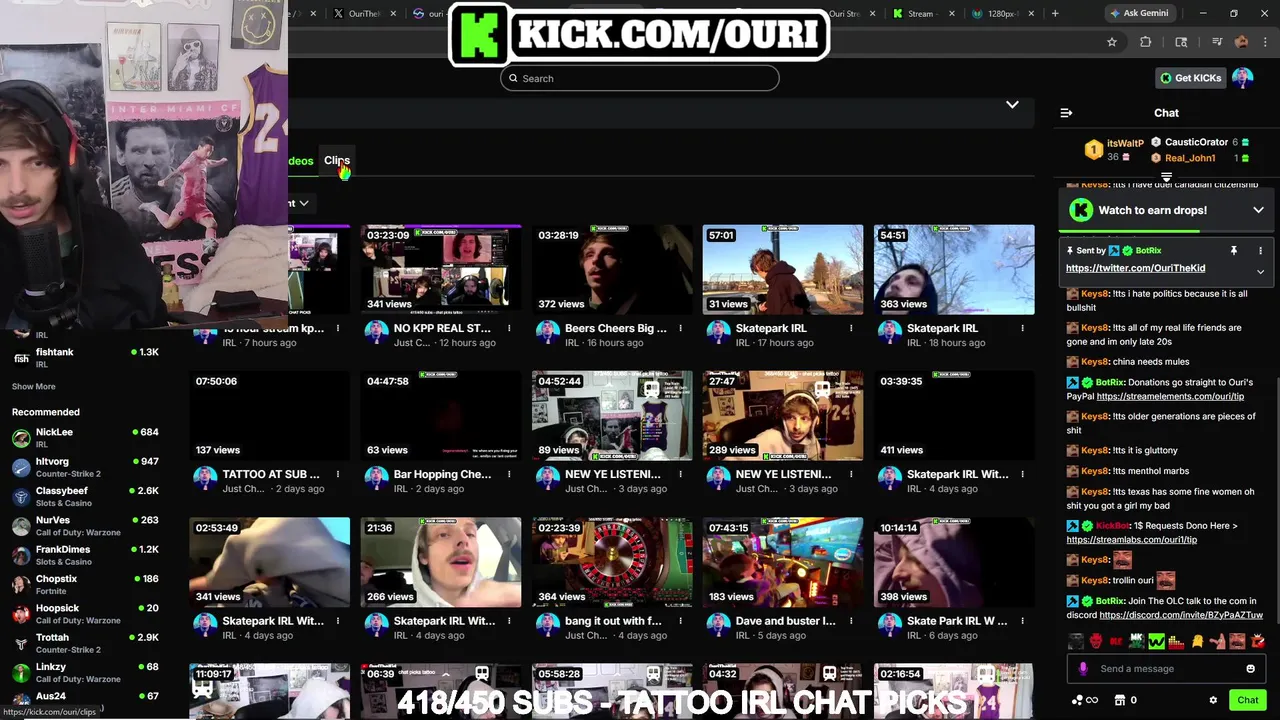Play the 02:23:39 roulette video thumbnail
1280x720 pixels.
612,562
